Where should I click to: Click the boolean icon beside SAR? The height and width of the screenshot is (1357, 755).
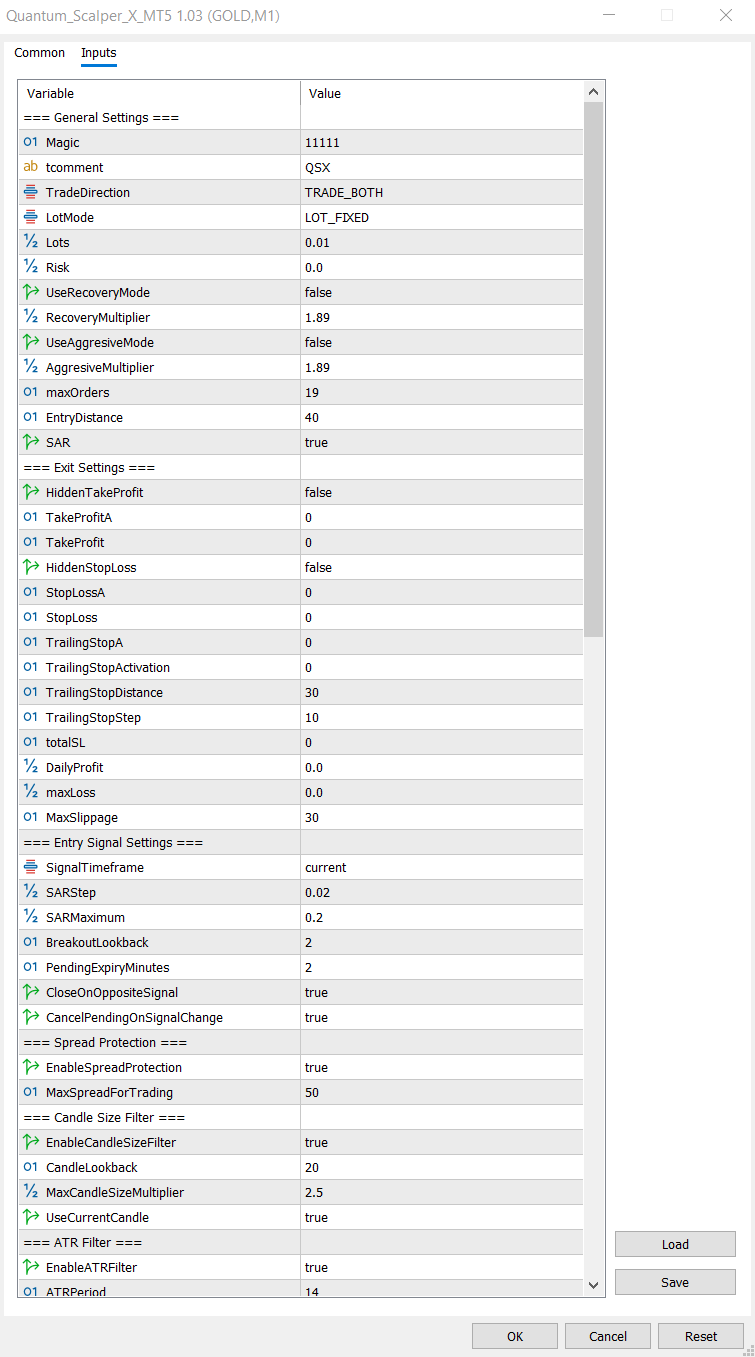[30, 443]
